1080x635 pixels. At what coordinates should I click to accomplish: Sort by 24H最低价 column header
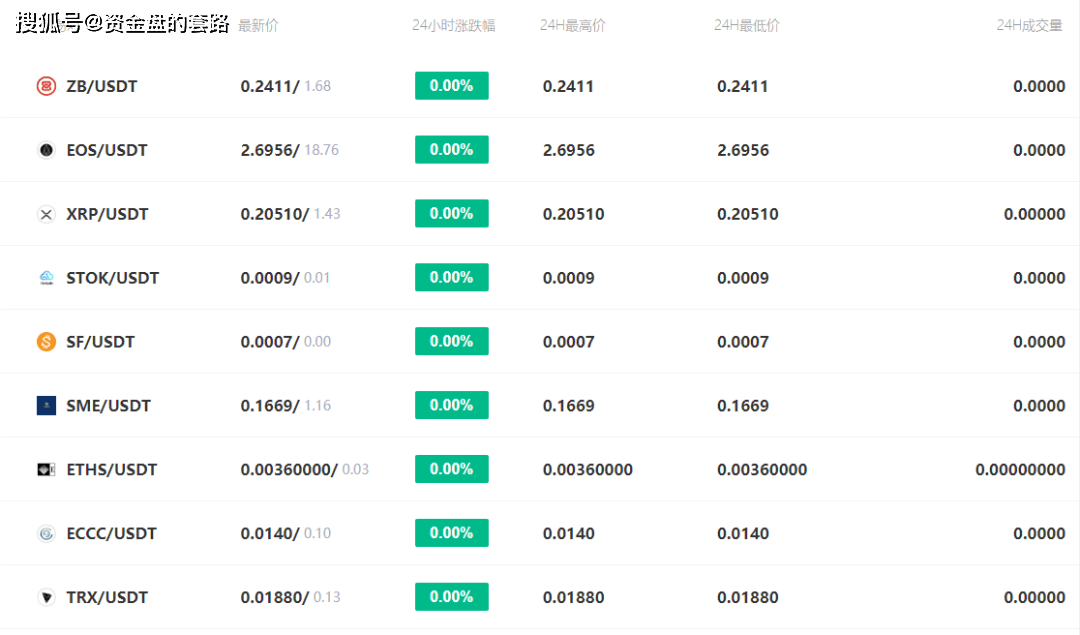tap(747, 25)
